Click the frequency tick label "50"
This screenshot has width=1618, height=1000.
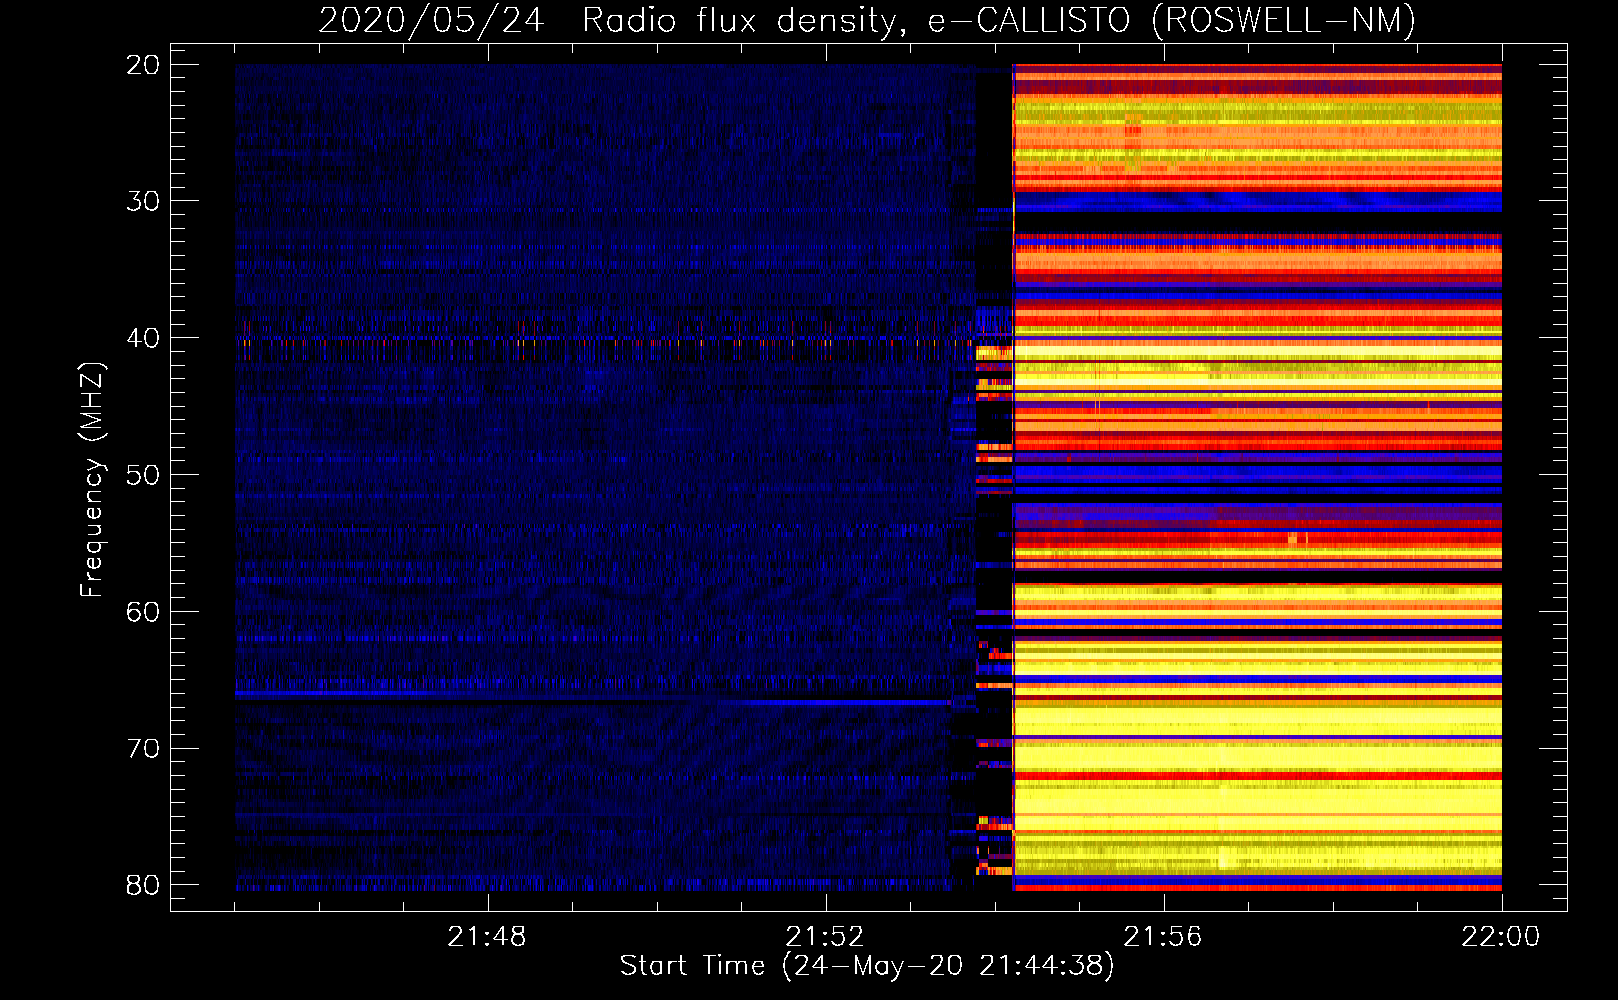pos(143,475)
